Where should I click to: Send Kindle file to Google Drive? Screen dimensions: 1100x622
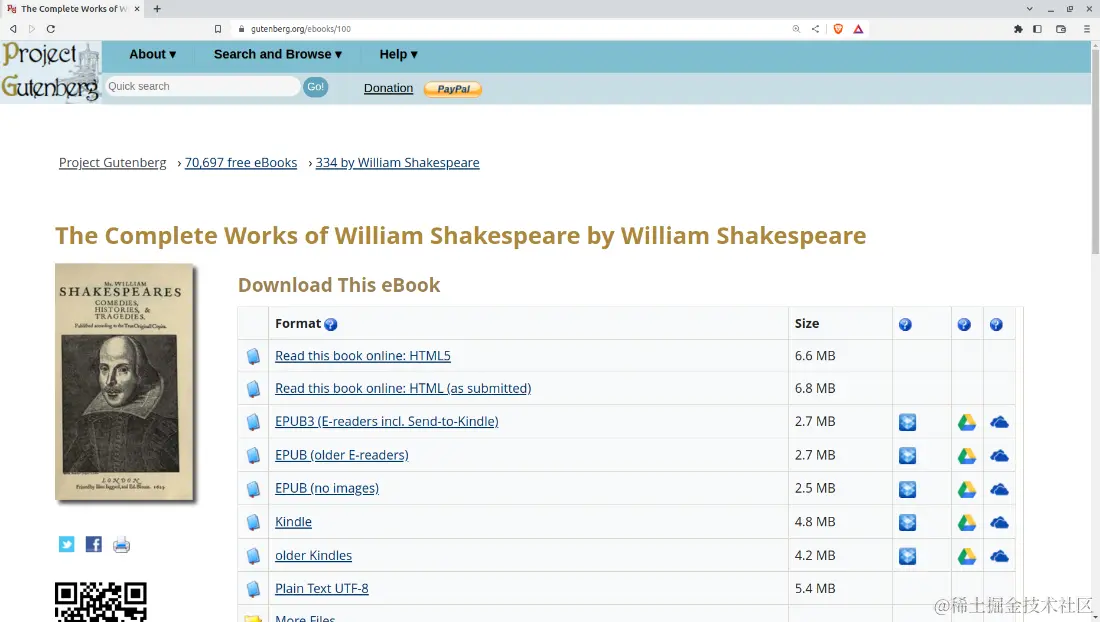967,522
